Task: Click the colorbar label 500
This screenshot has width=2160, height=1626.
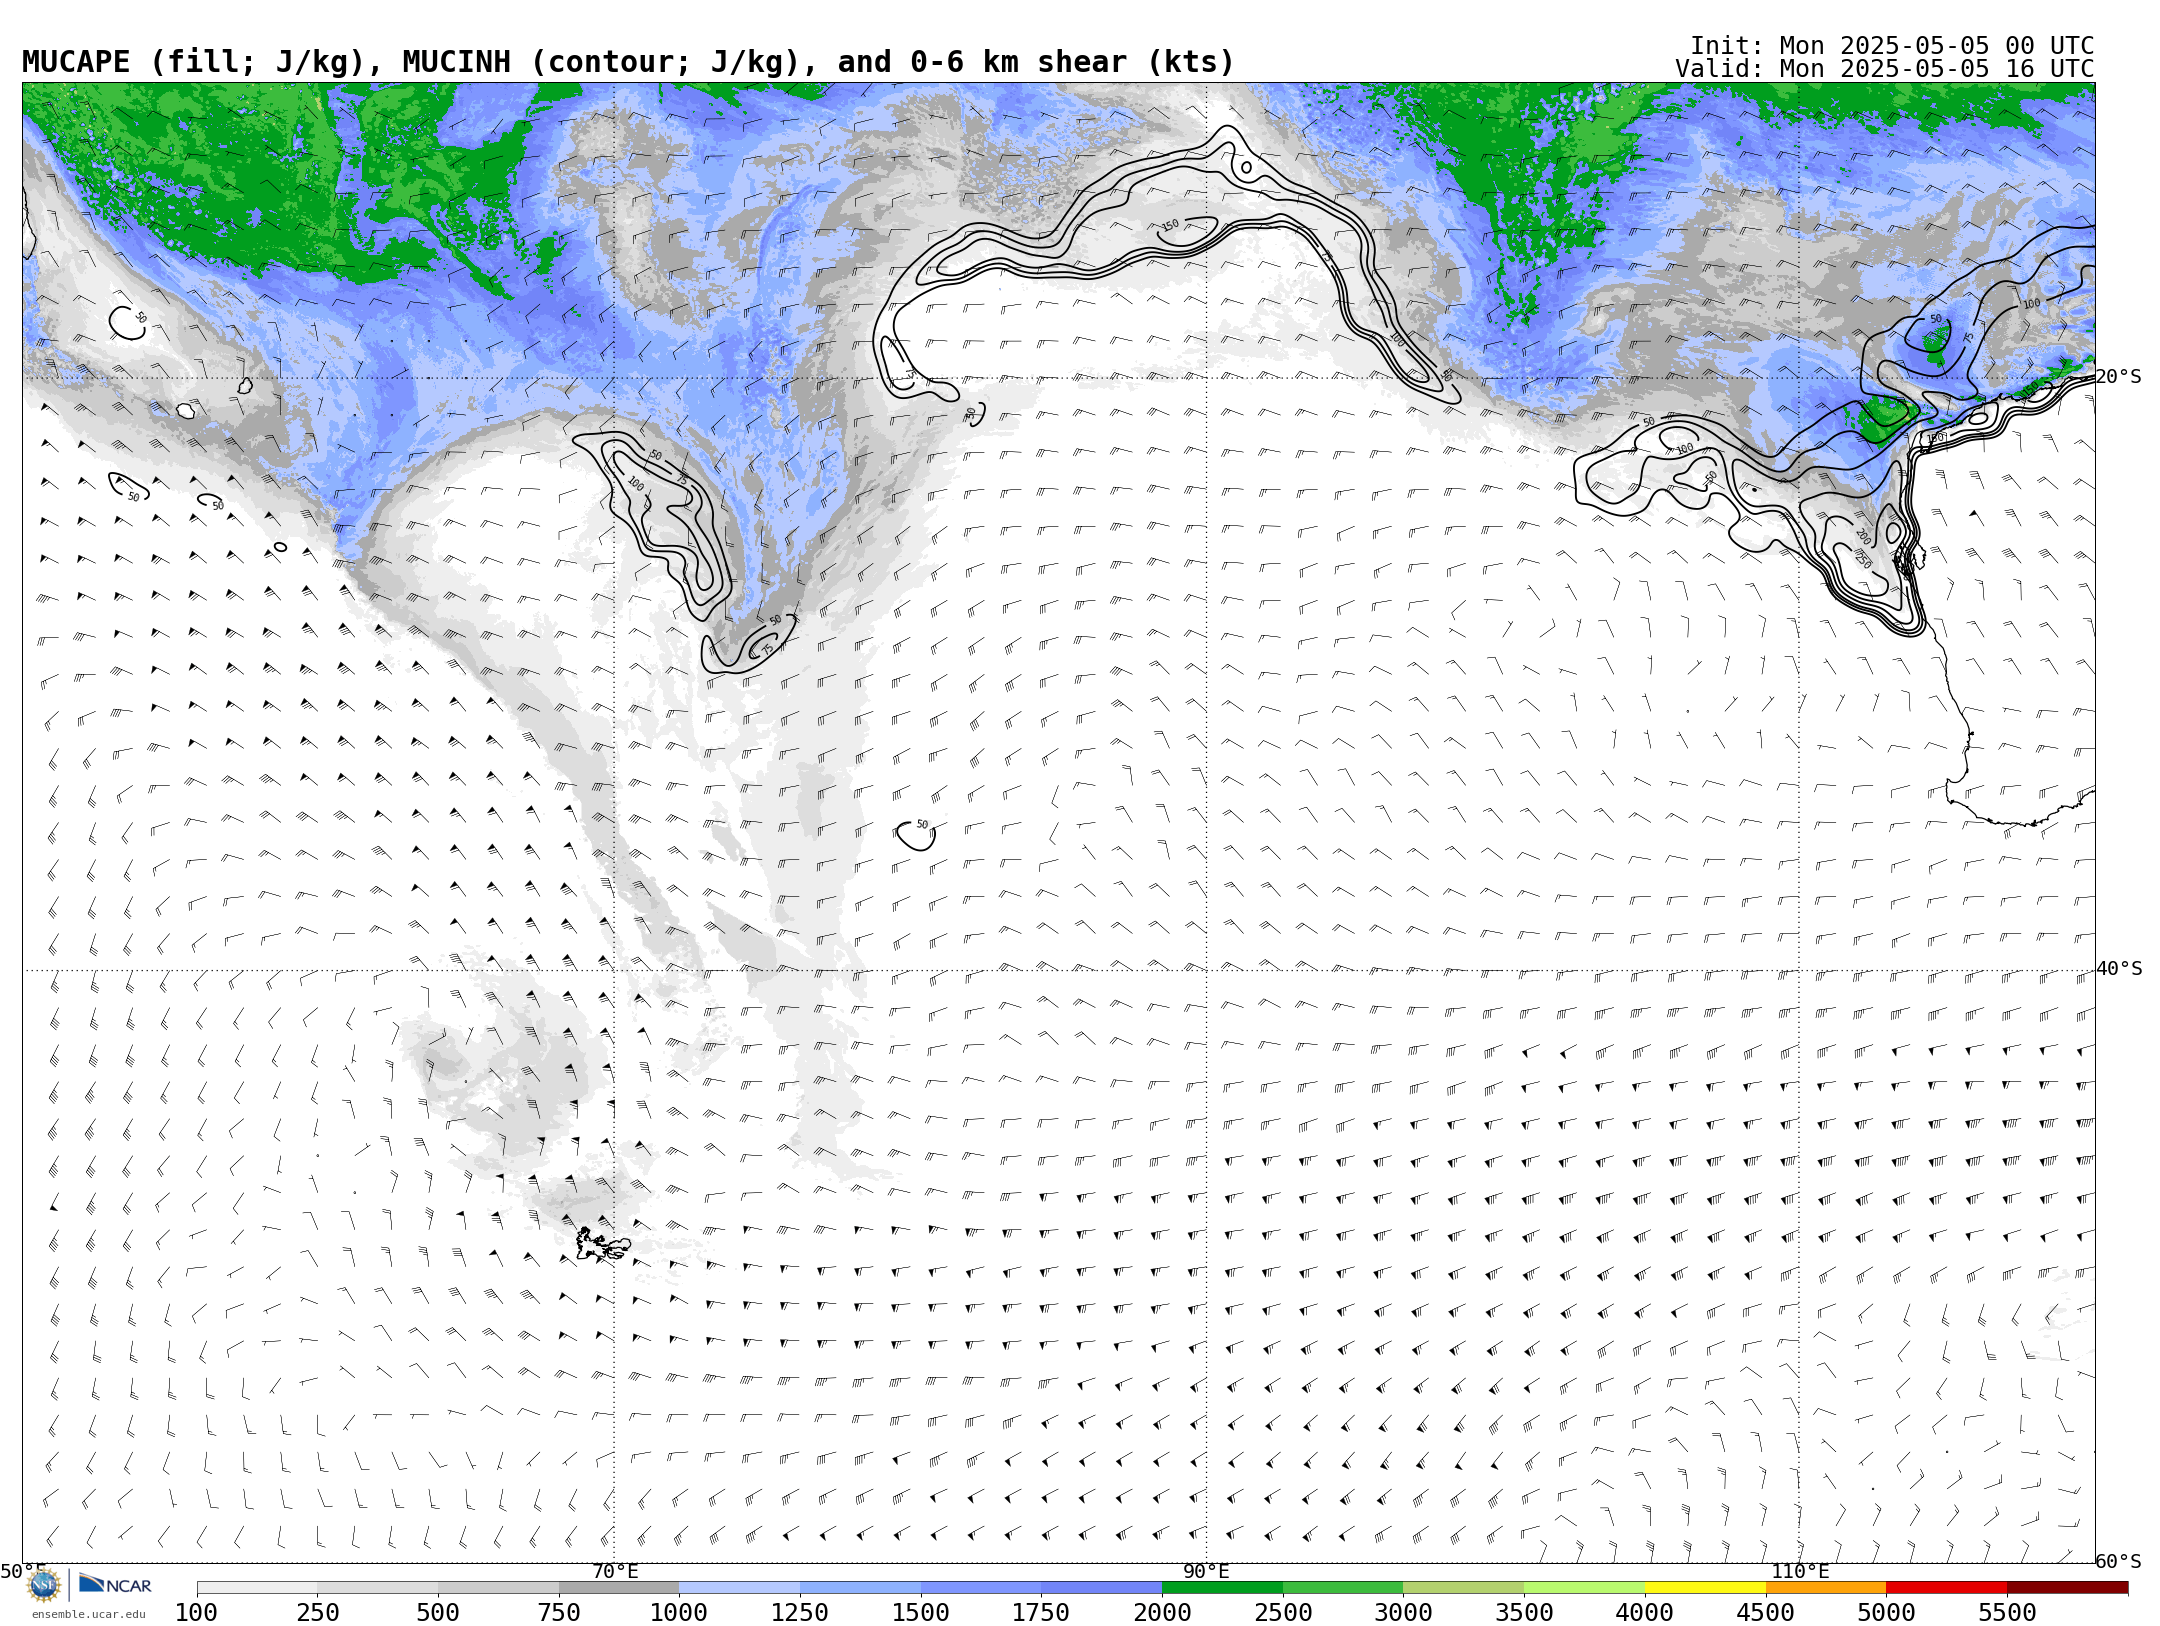Action: (x=438, y=1613)
